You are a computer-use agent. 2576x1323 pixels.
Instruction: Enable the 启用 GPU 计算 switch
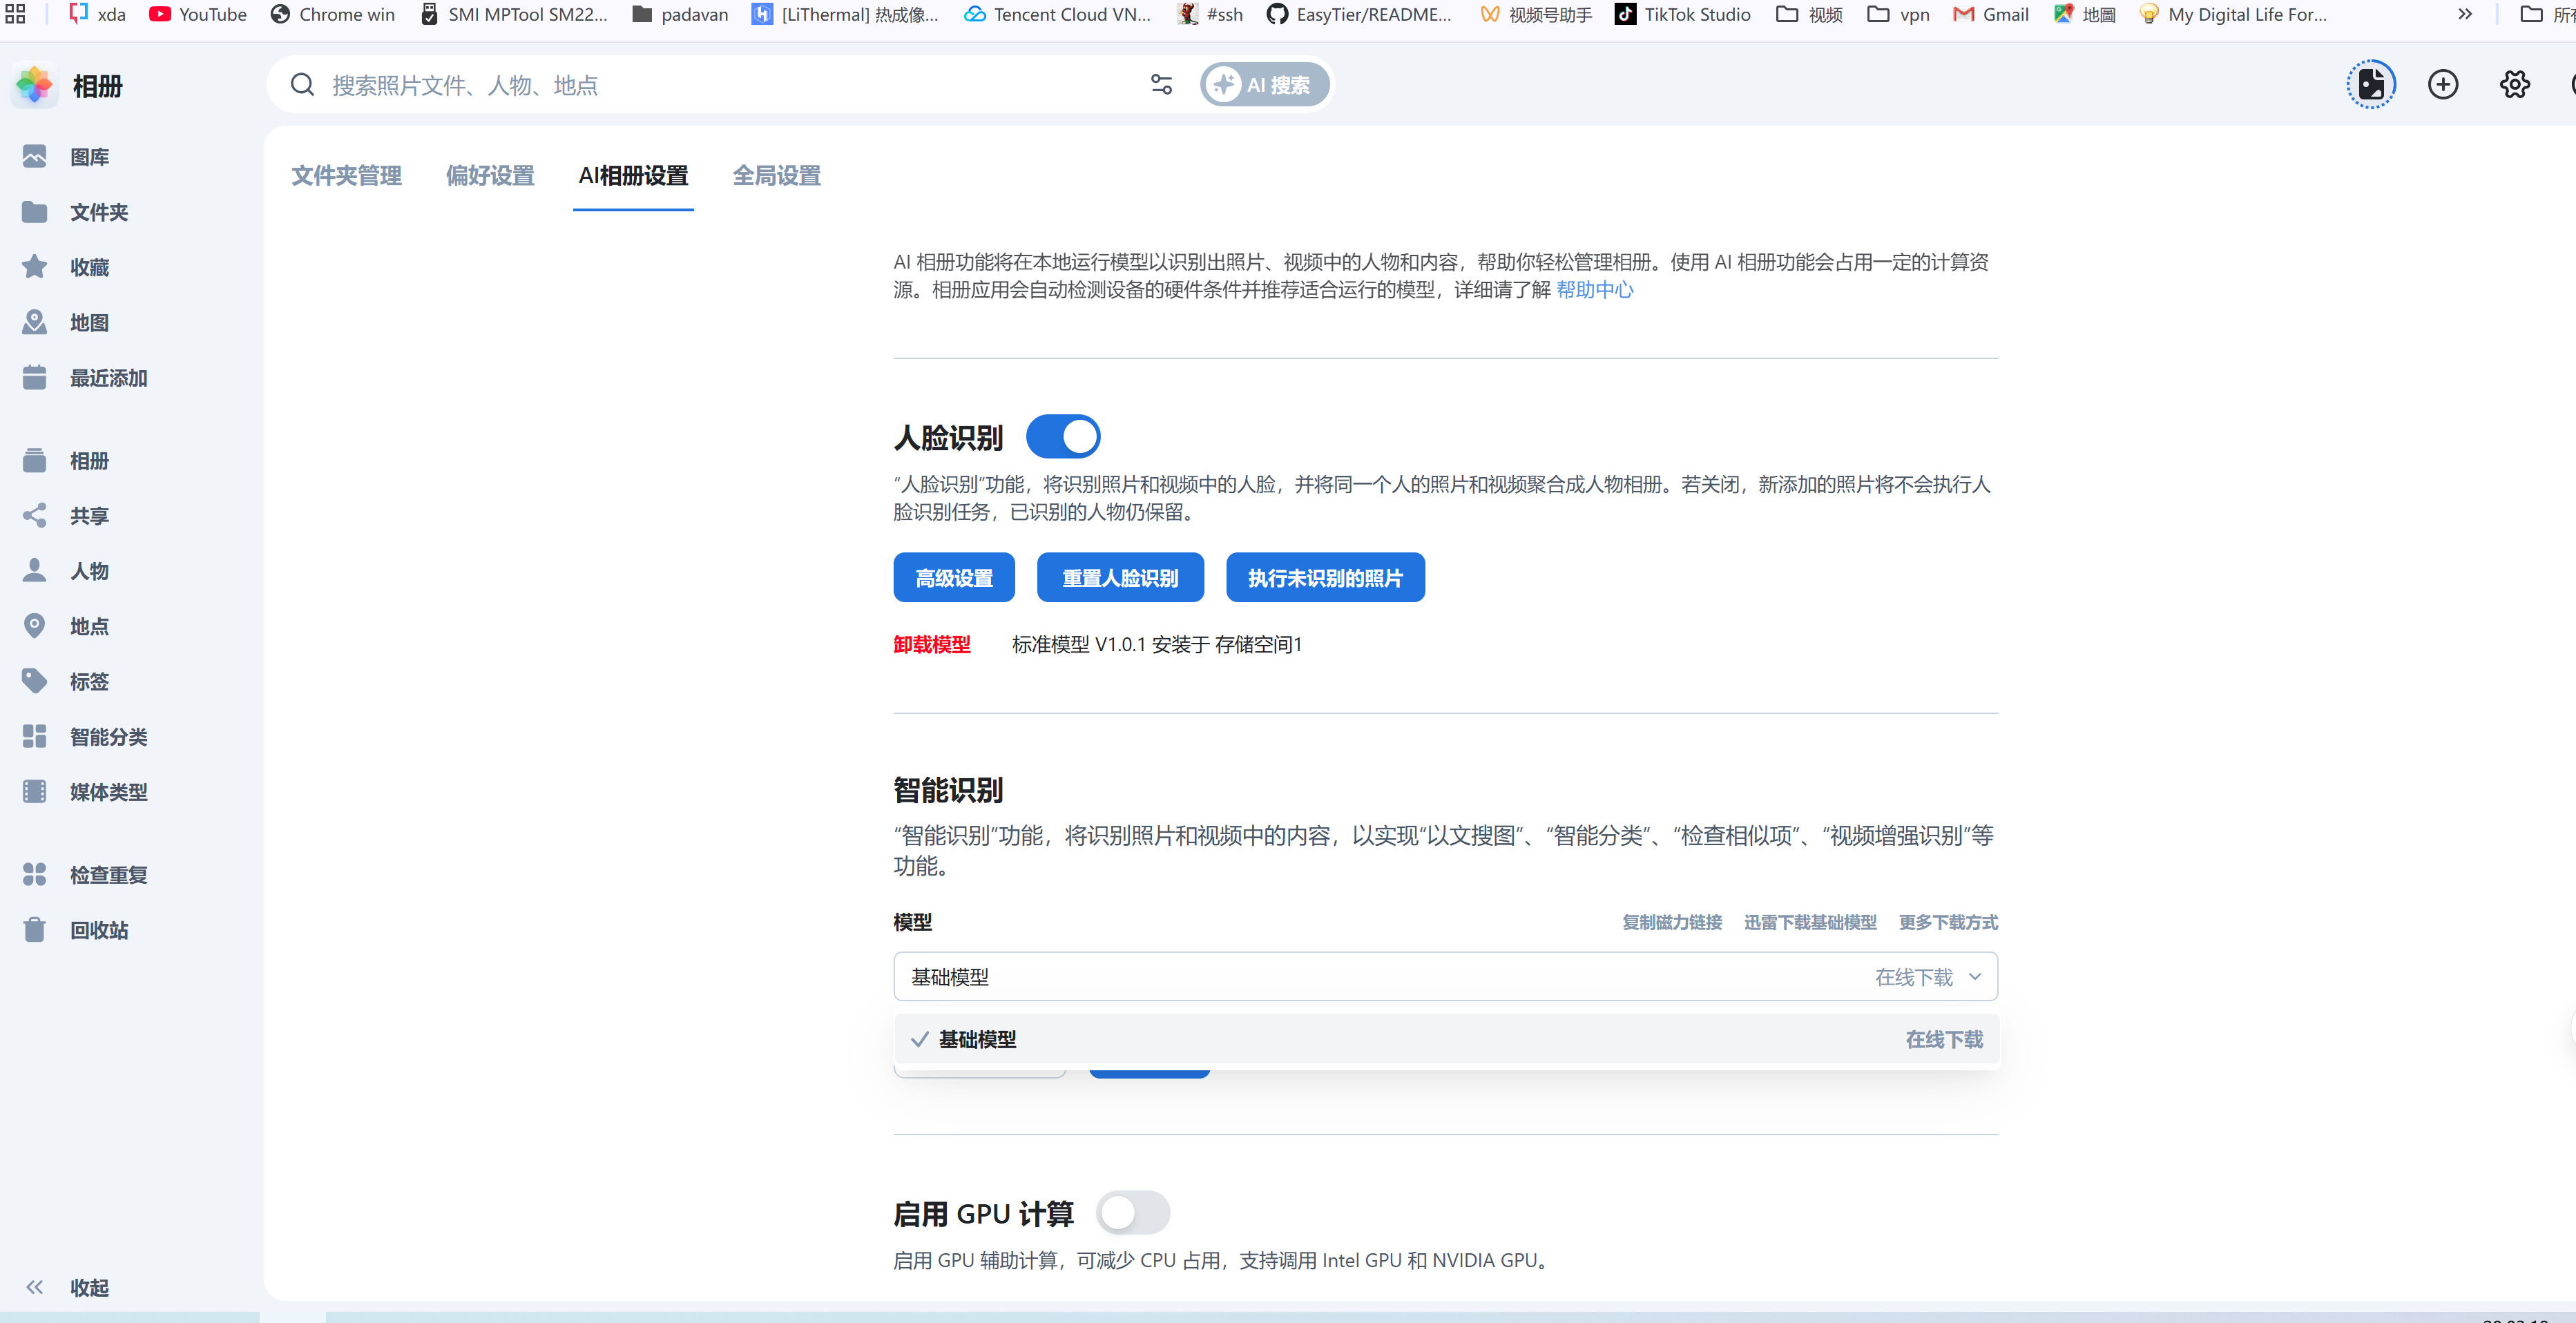1132,1213
